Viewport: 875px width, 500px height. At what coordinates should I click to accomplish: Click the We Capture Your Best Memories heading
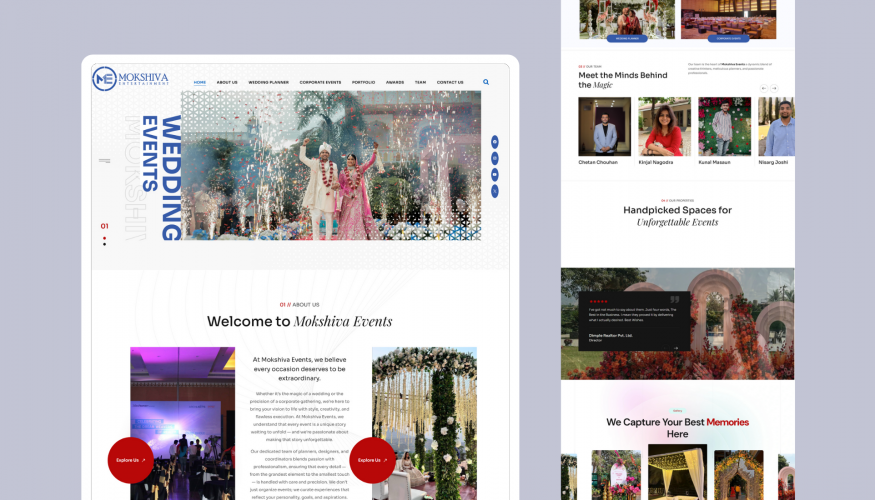tap(677, 427)
